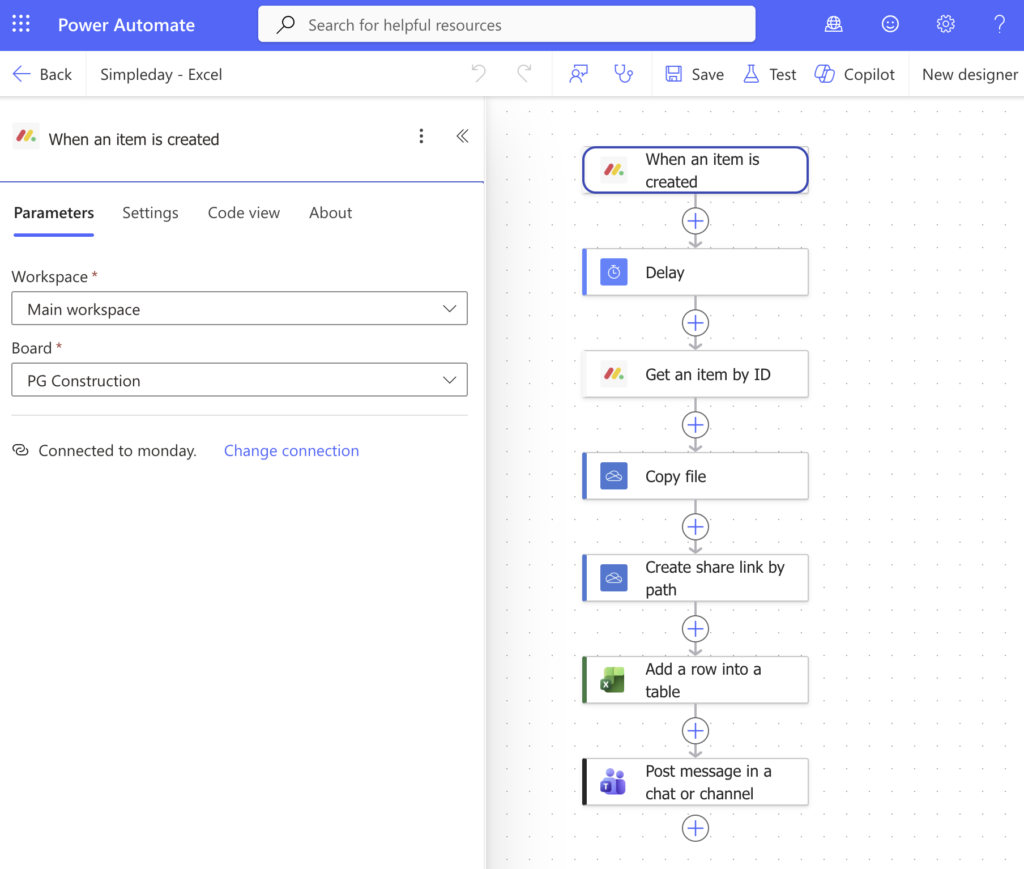Click the Copy file OneDrive icon
Image resolution: width=1024 pixels, height=869 pixels.
click(614, 476)
